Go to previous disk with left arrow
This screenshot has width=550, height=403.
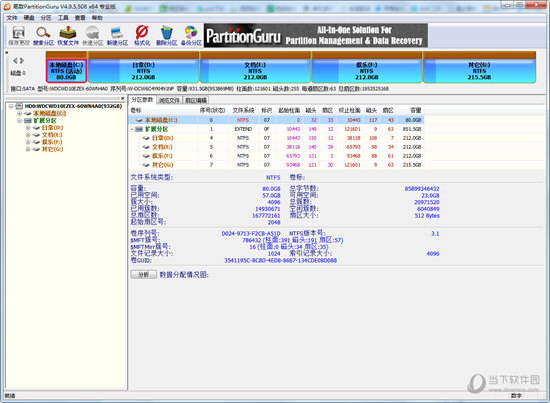click(15, 61)
